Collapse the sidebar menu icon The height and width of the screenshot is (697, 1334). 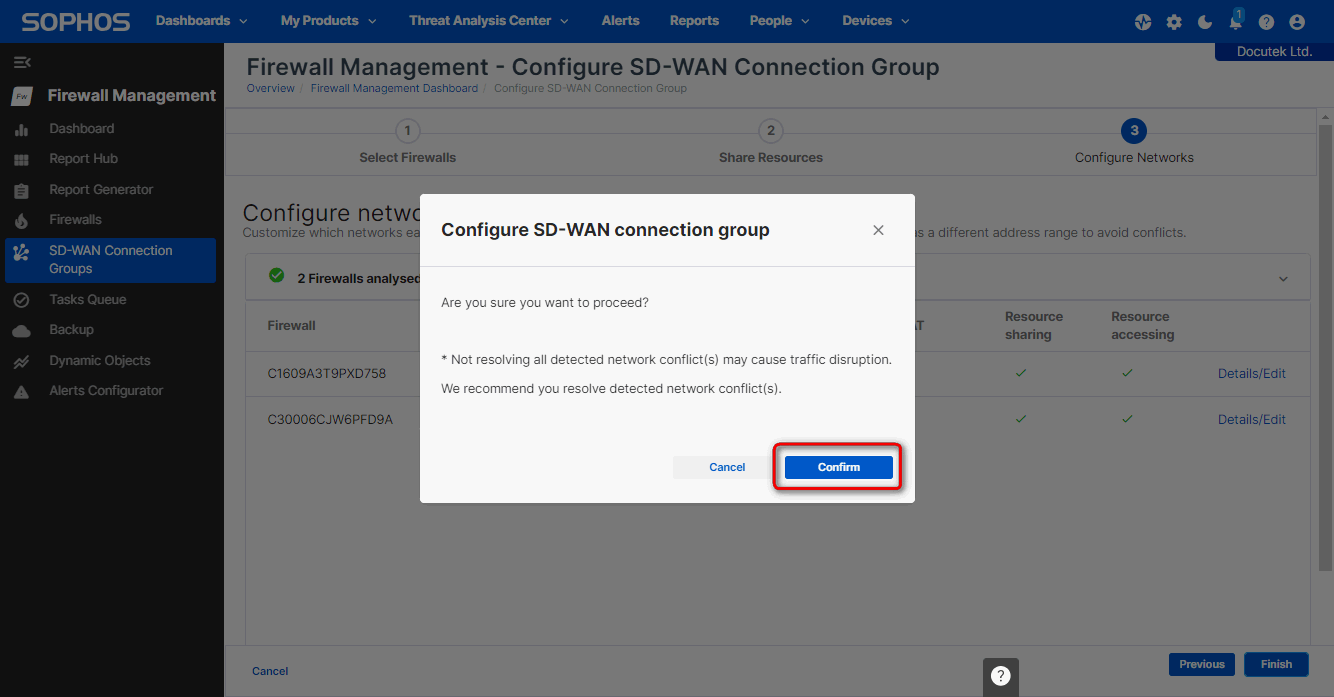point(21,62)
